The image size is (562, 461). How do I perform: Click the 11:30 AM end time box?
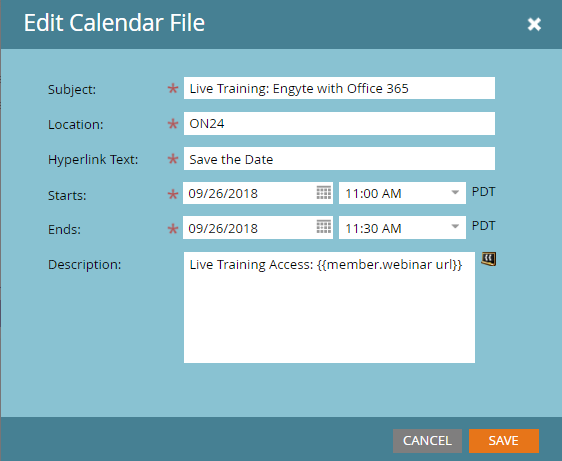click(402, 228)
